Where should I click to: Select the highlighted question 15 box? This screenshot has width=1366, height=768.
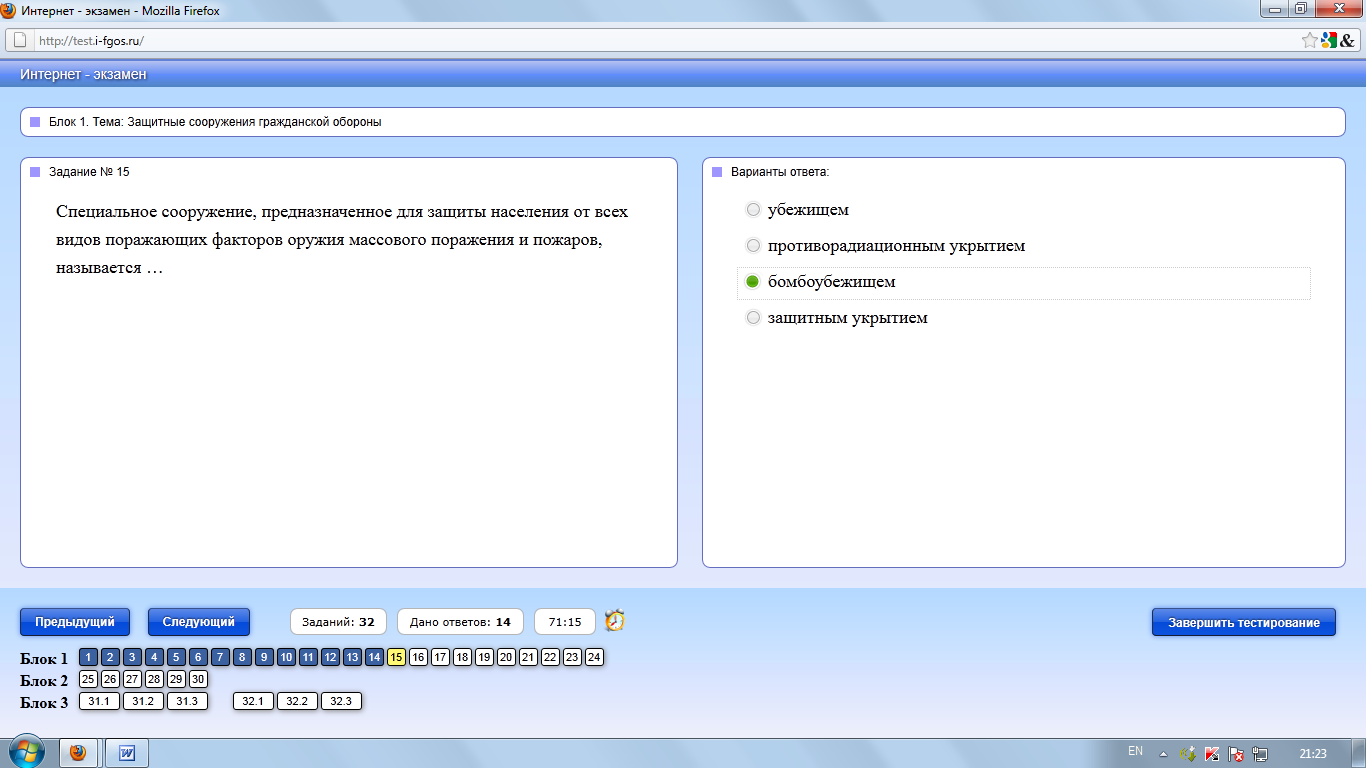click(x=396, y=657)
